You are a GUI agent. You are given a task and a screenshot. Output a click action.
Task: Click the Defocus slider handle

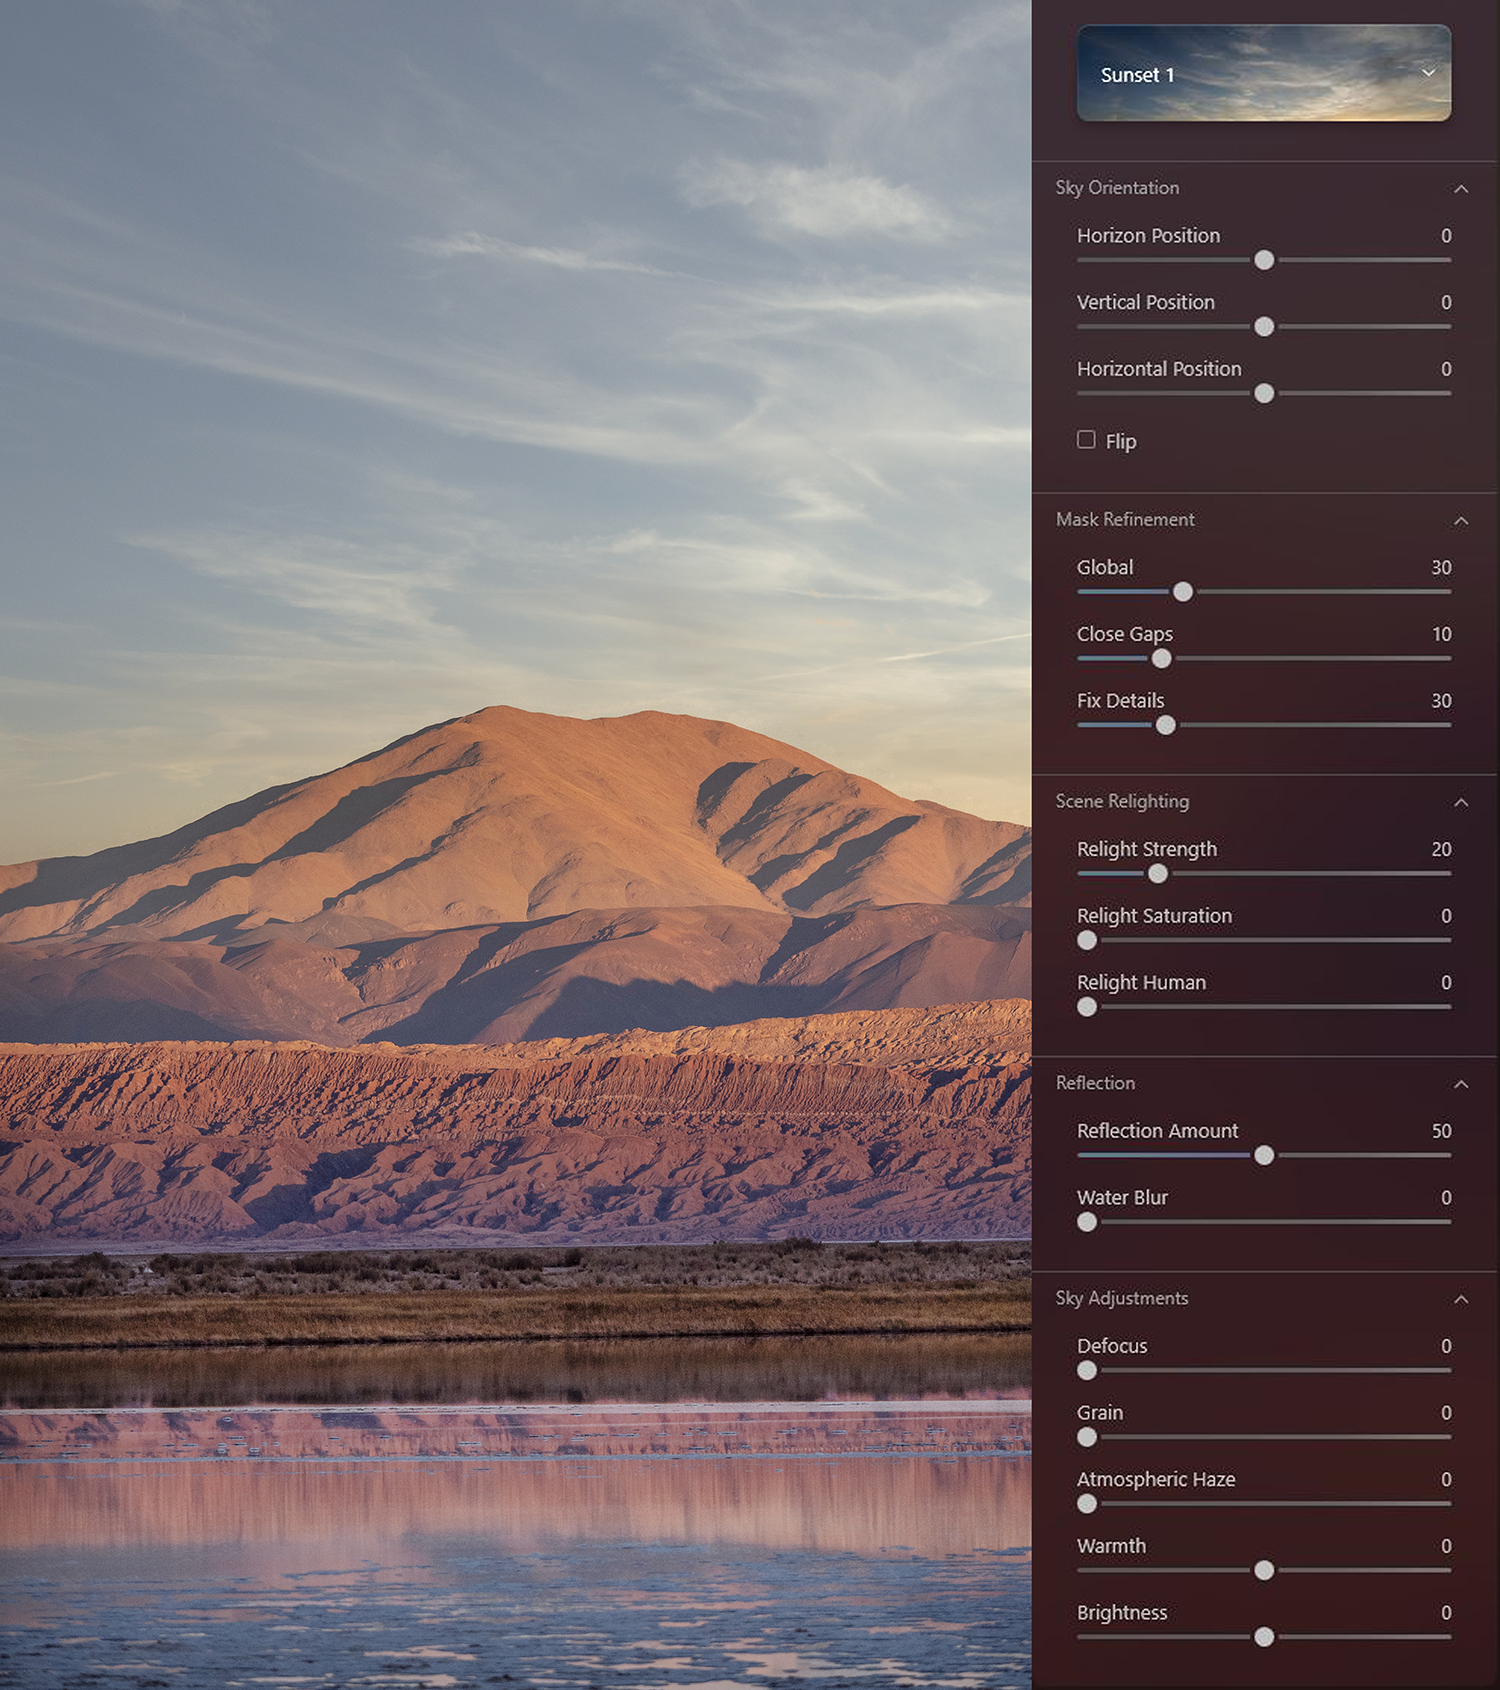(1087, 1371)
